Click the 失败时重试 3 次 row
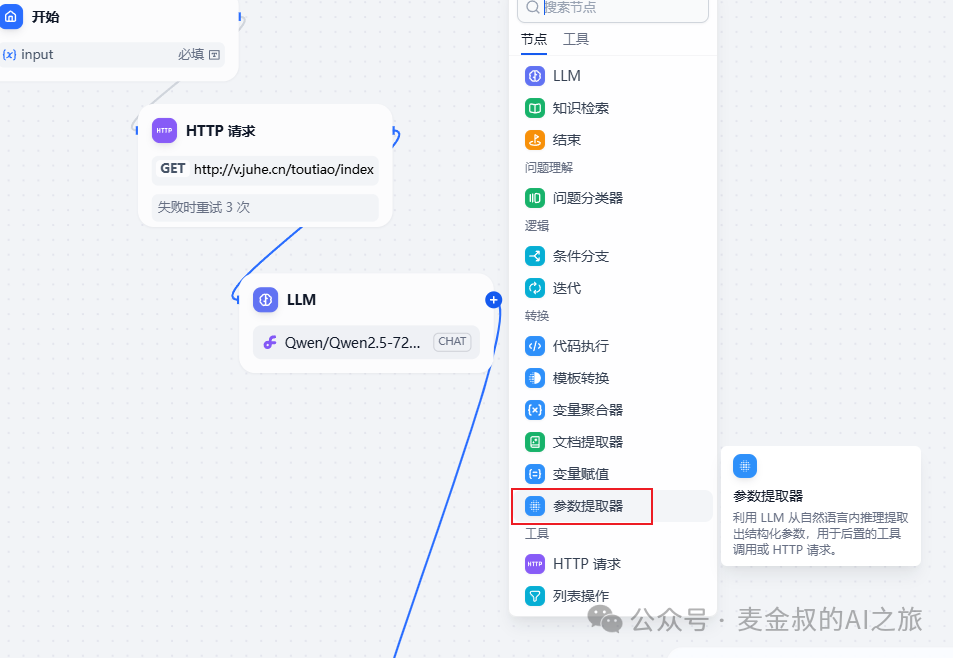 click(265, 208)
